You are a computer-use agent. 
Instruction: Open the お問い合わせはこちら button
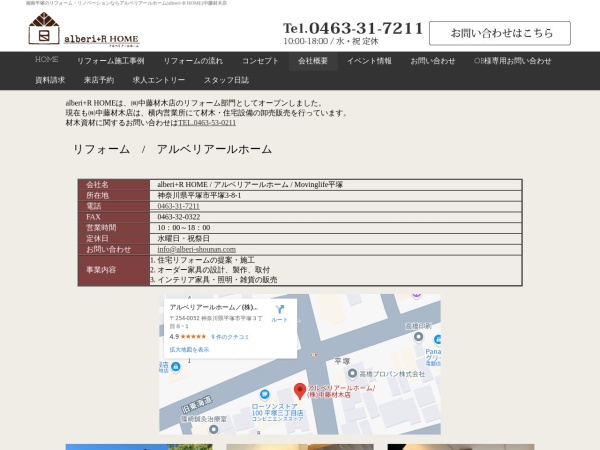(x=500, y=33)
